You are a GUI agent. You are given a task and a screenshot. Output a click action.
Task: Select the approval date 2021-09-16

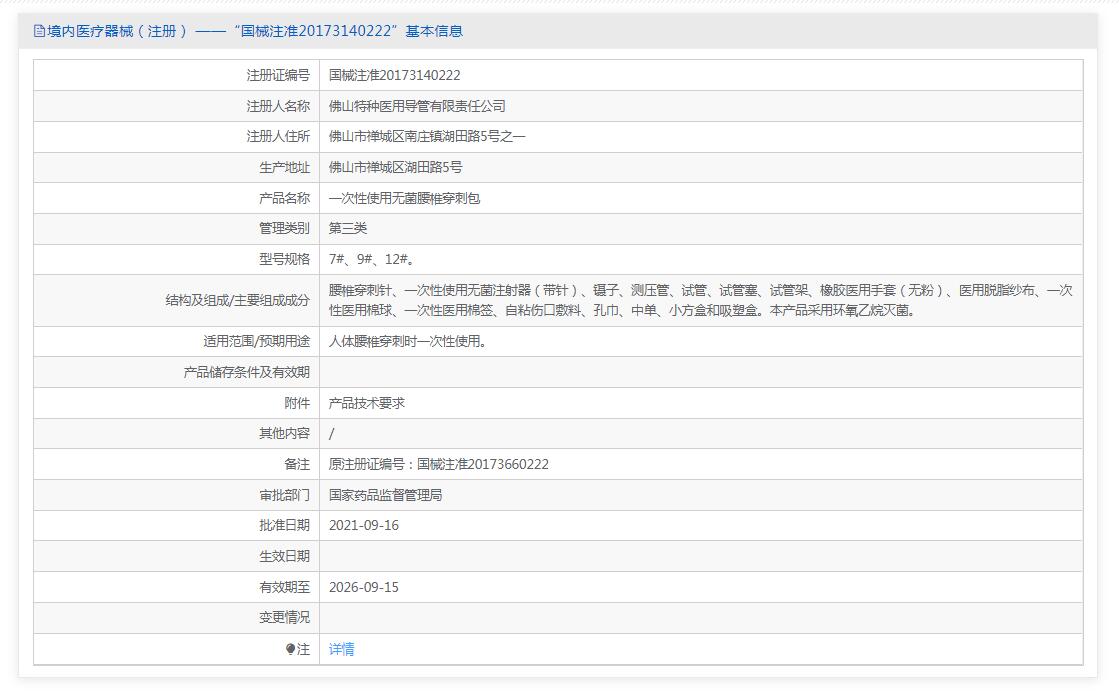tap(364, 525)
